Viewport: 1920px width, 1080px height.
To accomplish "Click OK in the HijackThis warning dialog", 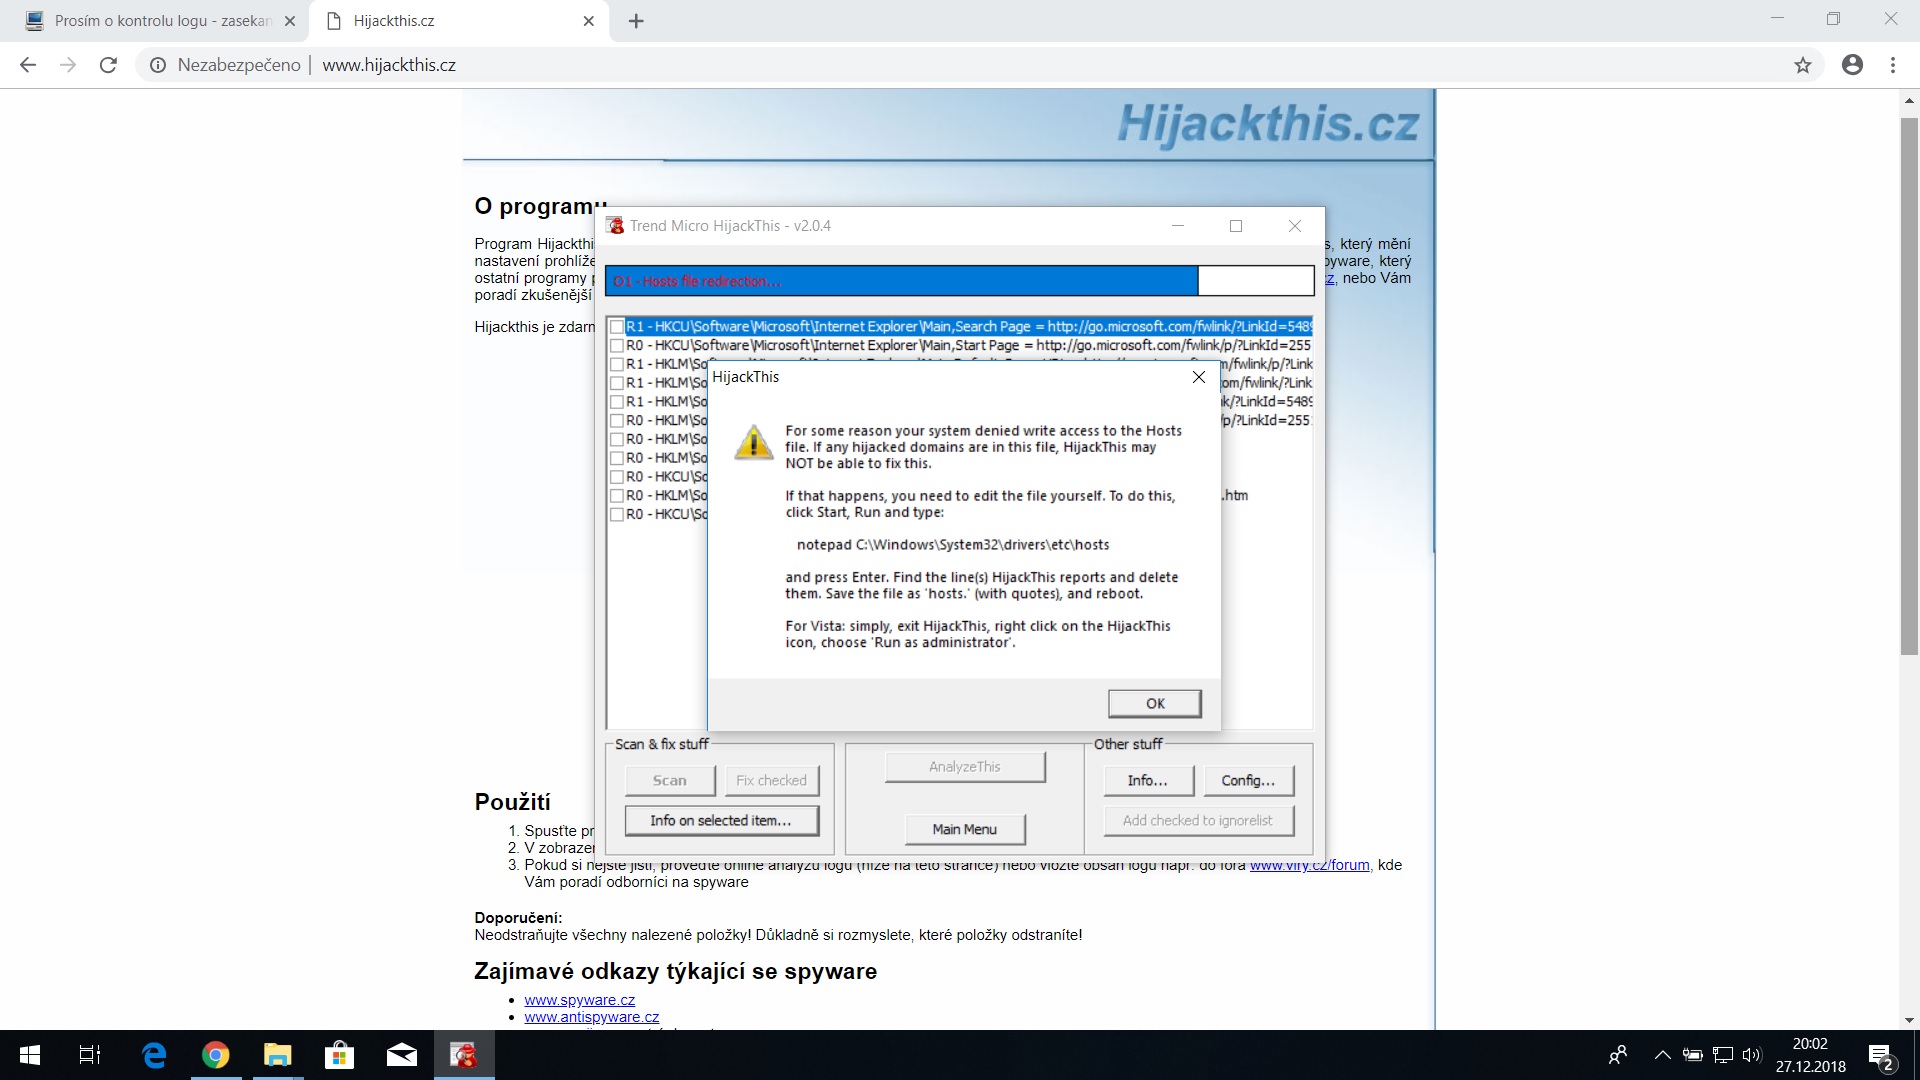I will tap(1154, 703).
